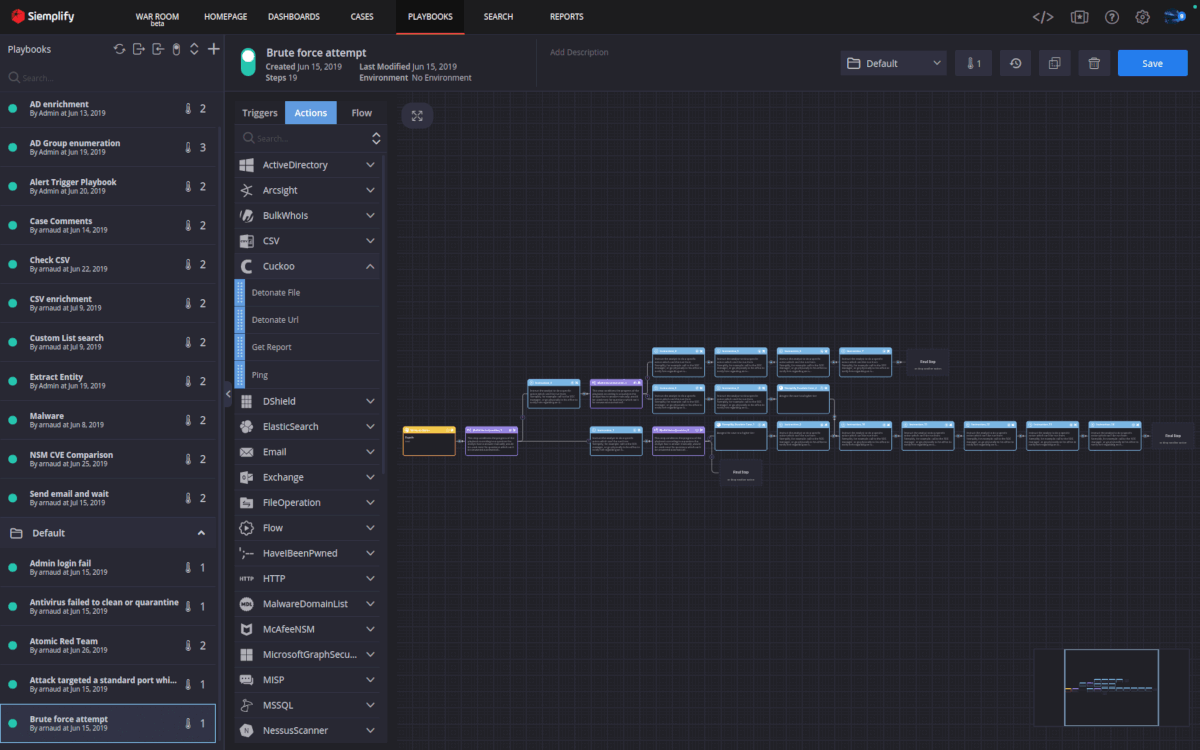Open the Alert Trigger Playbook entry
Screen dimensions: 1200x750
(x=109, y=186)
